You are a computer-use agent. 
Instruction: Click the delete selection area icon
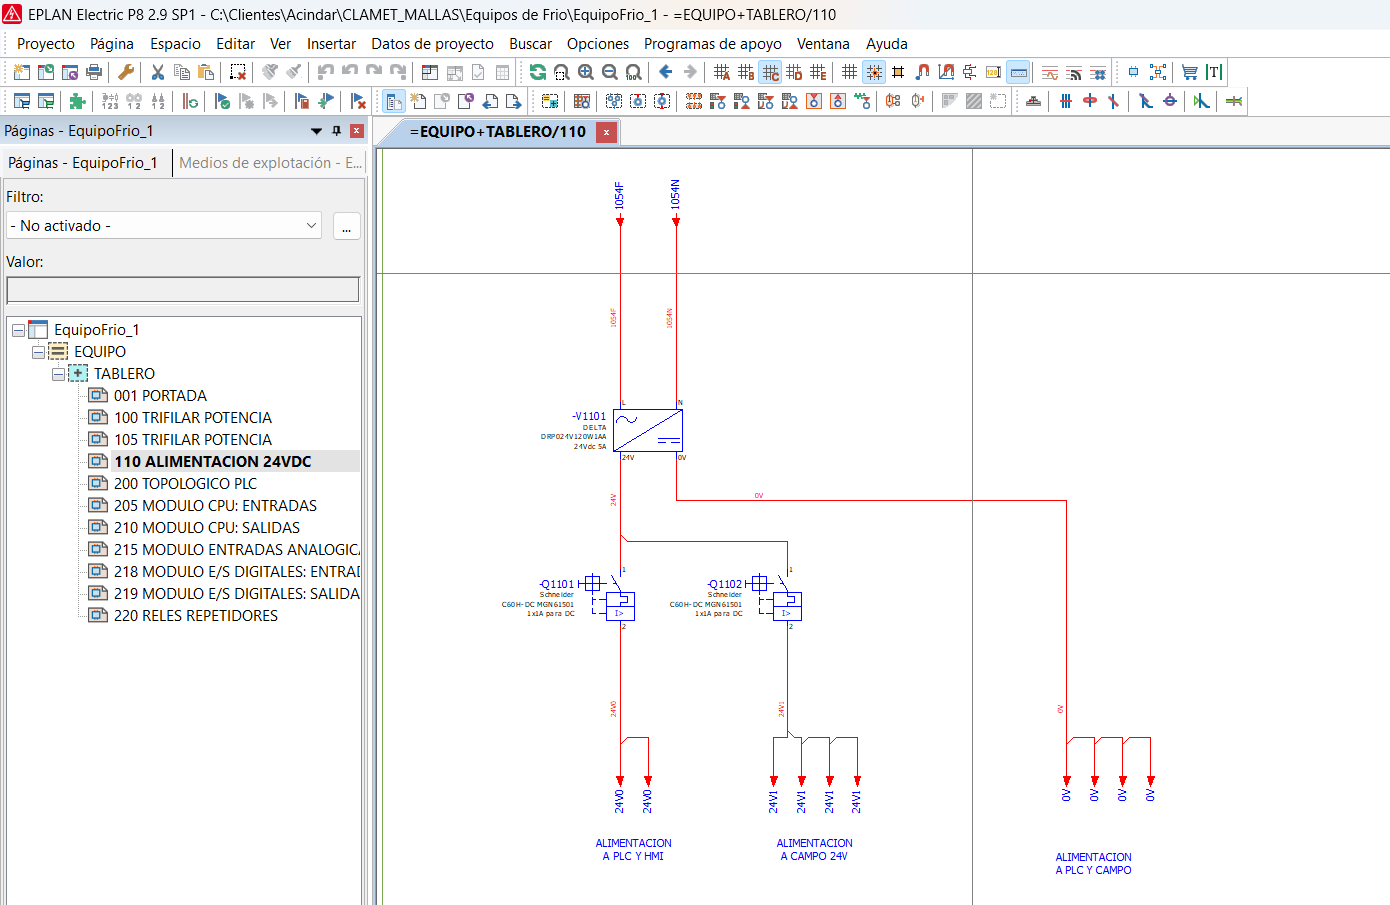[x=238, y=72]
